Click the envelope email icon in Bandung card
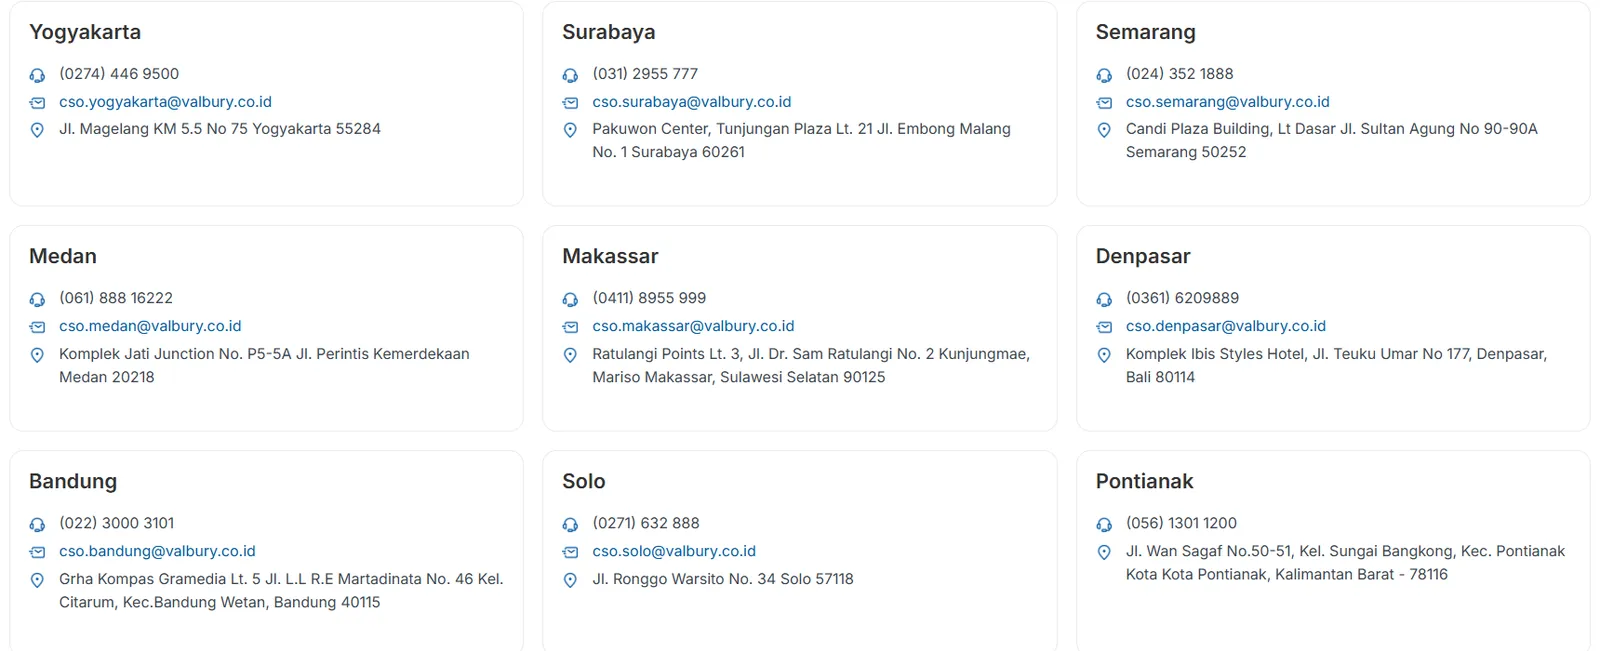This screenshot has width=1600, height=651. pyautogui.click(x=37, y=552)
